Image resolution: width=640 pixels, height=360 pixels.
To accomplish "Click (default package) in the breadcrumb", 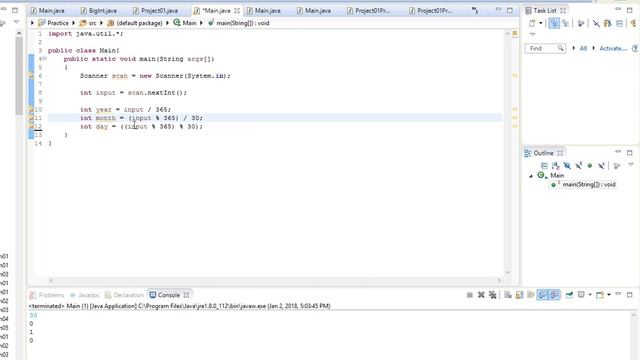I will (x=139, y=23).
